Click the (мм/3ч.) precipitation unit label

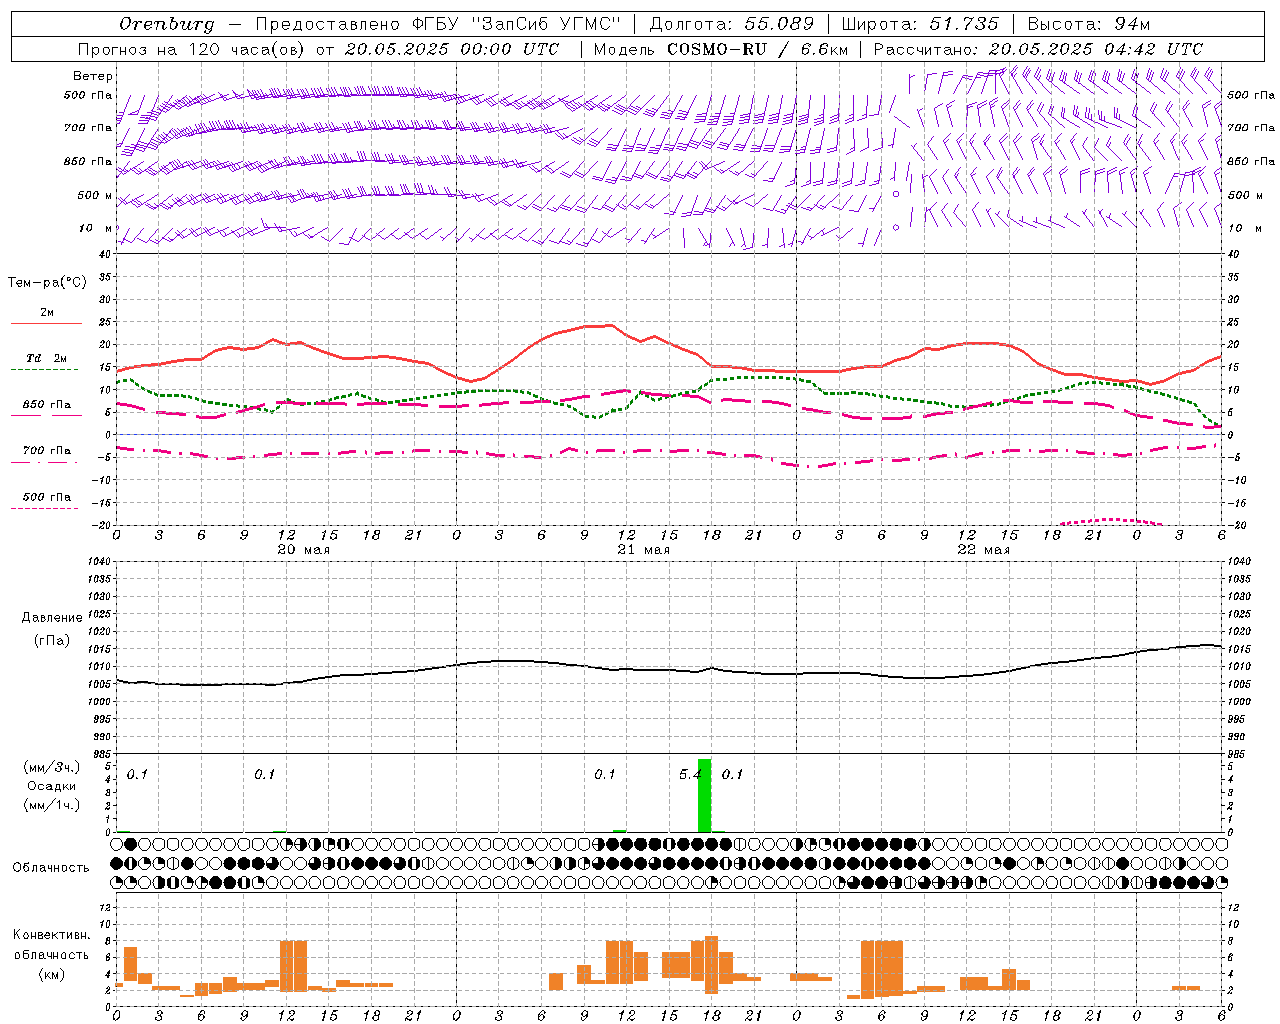[x=52, y=767]
